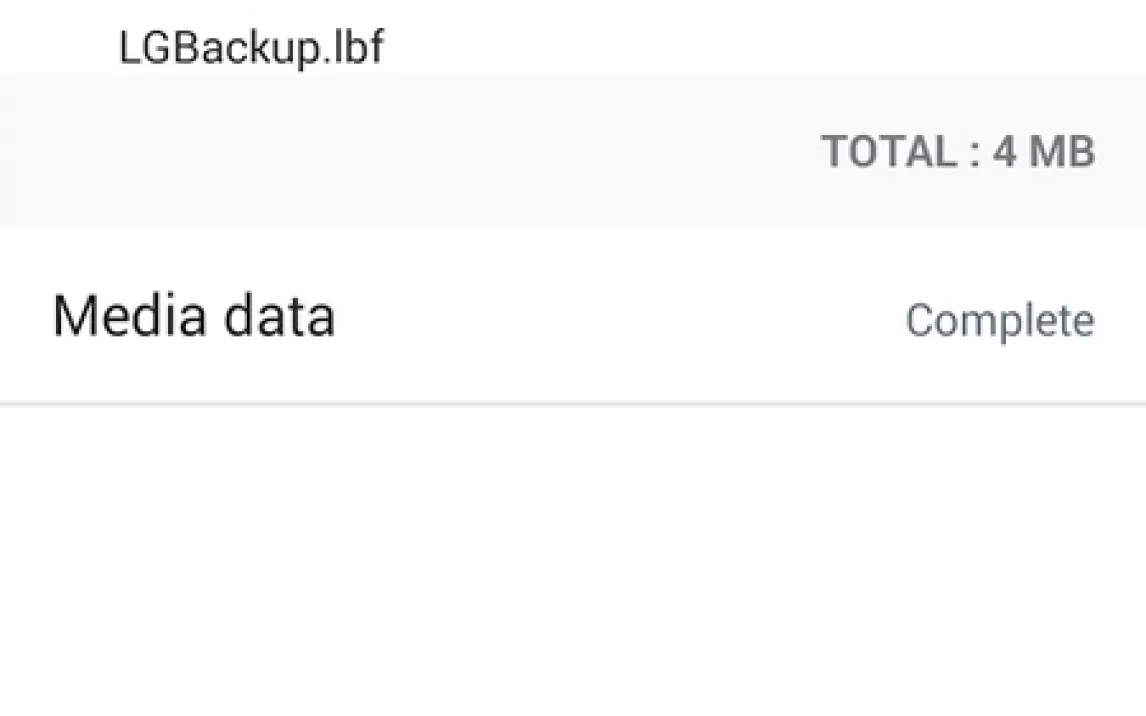This screenshot has height=716, width=1146.
Task: Tap the Media data row label
Action: click(x=193, y=316)
